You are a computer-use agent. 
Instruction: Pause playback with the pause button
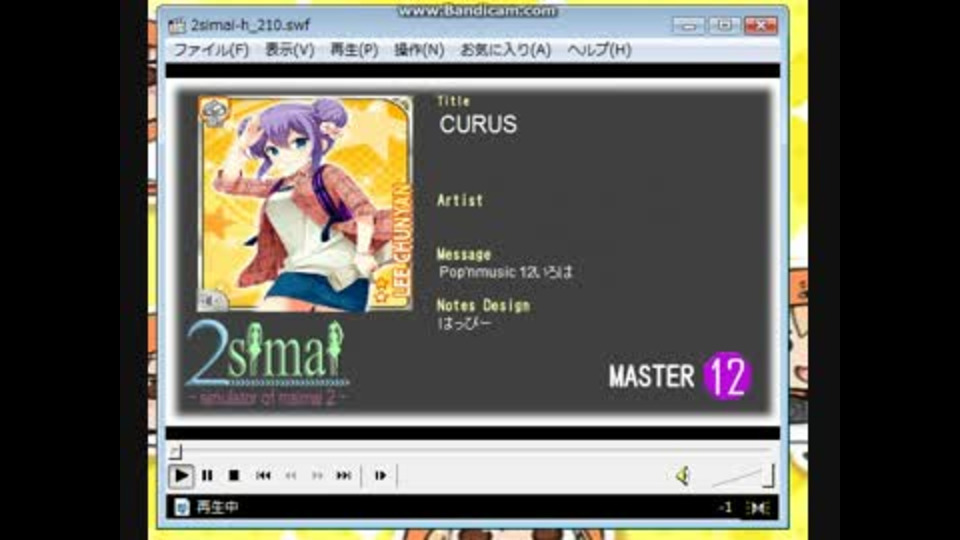click(207, 476)
